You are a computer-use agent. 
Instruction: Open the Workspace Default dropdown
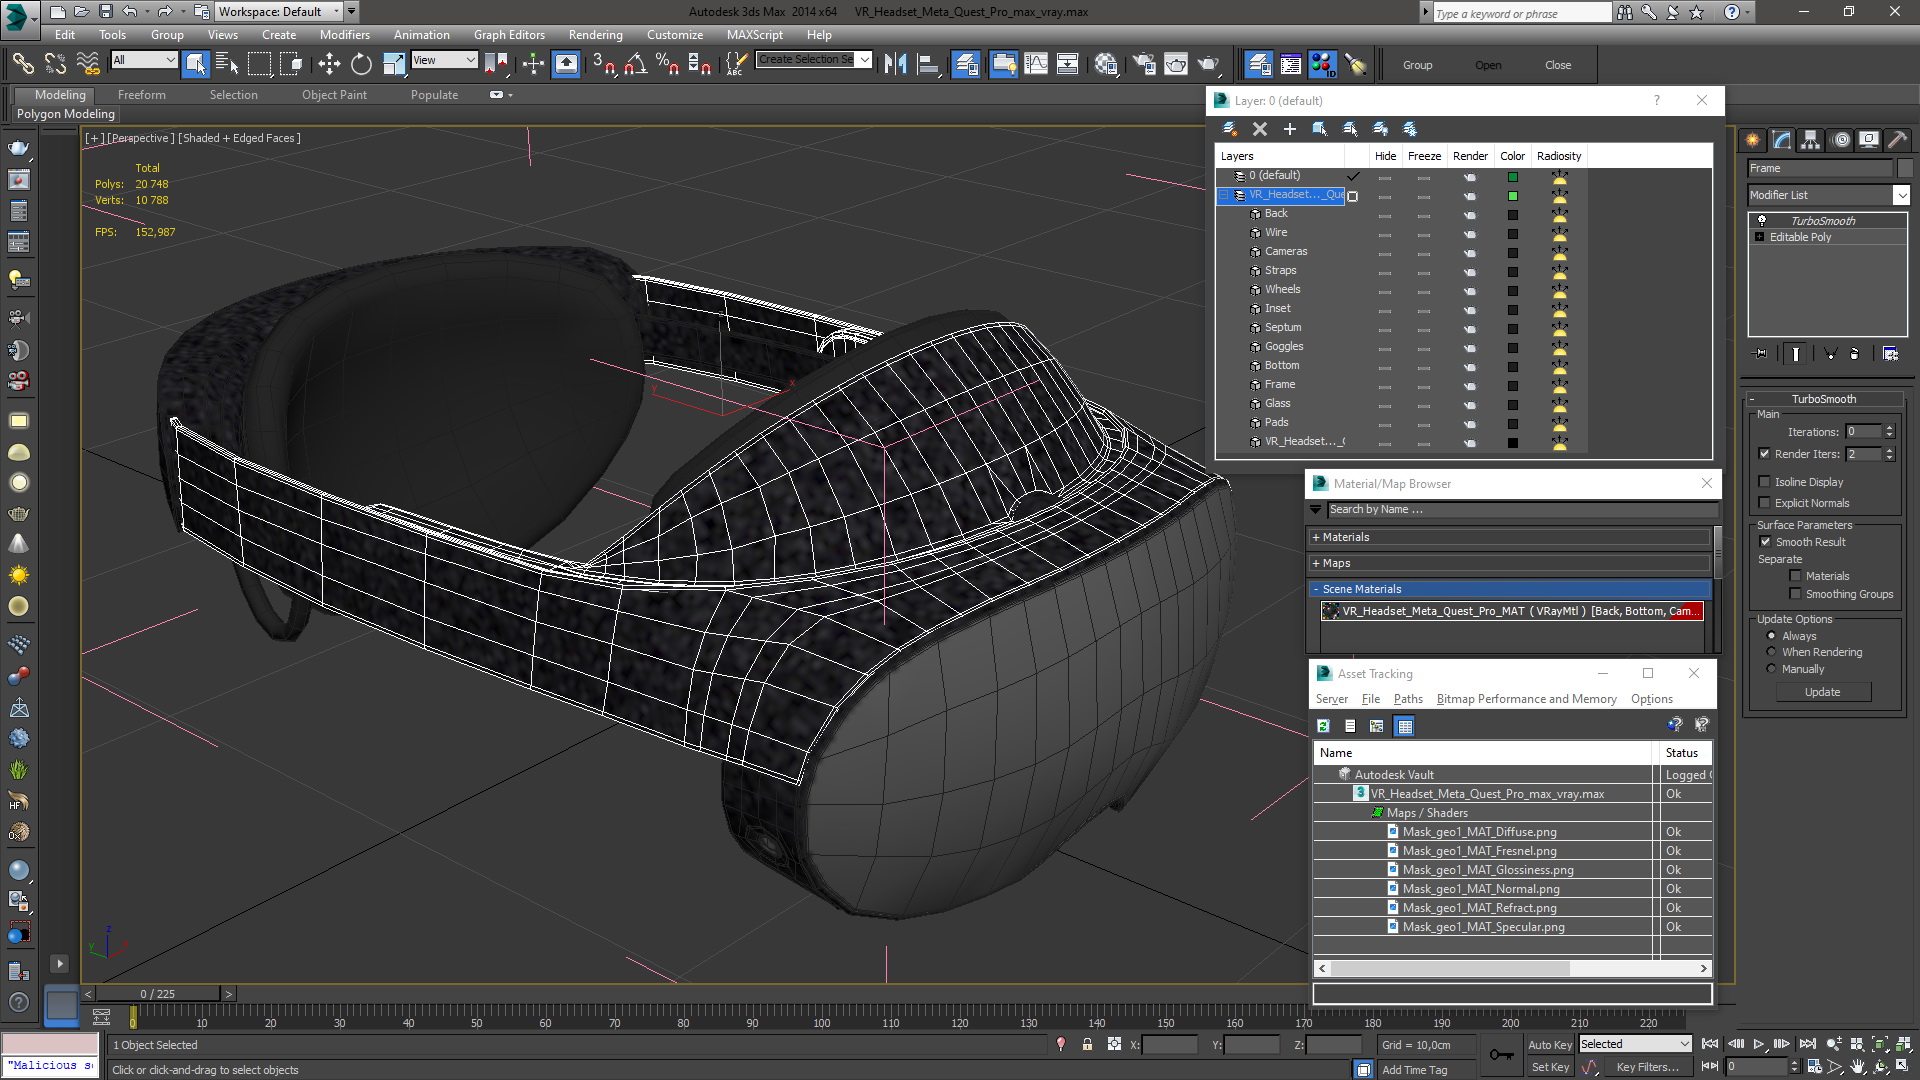point(279,12)
